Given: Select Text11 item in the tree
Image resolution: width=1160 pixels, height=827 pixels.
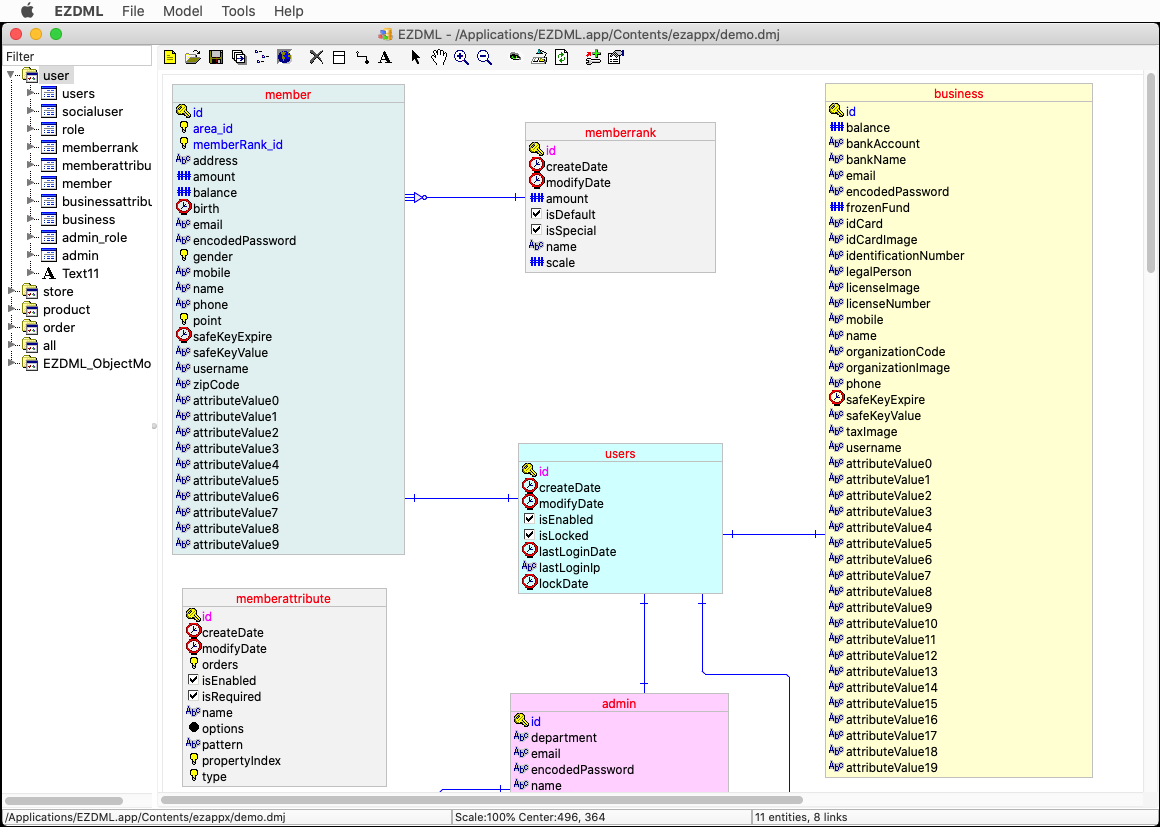Looking at the screenshot, I should pyautogui.click(x=81, y=273).
